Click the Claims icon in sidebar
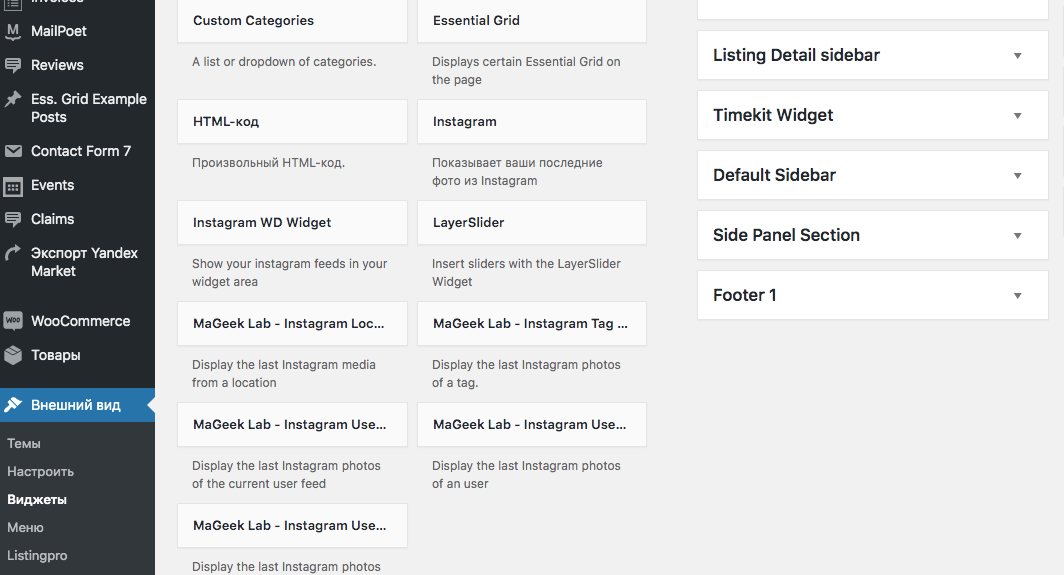Image resolution: width=1064 pixels, height=575 pixels. [13, 219]
